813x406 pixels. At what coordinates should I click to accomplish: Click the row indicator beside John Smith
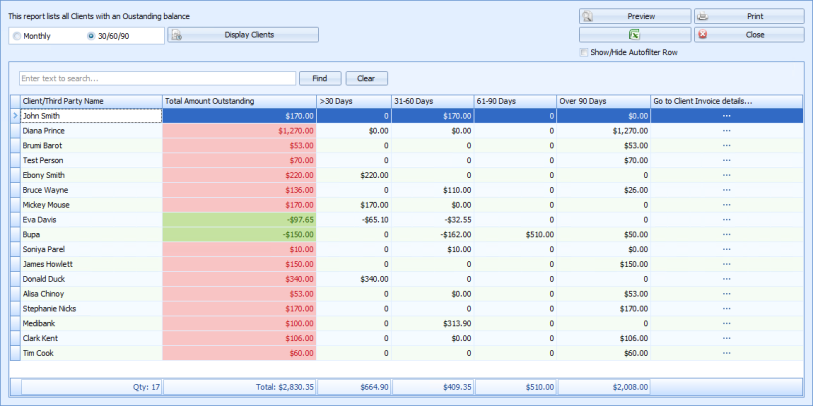(15, 116)
